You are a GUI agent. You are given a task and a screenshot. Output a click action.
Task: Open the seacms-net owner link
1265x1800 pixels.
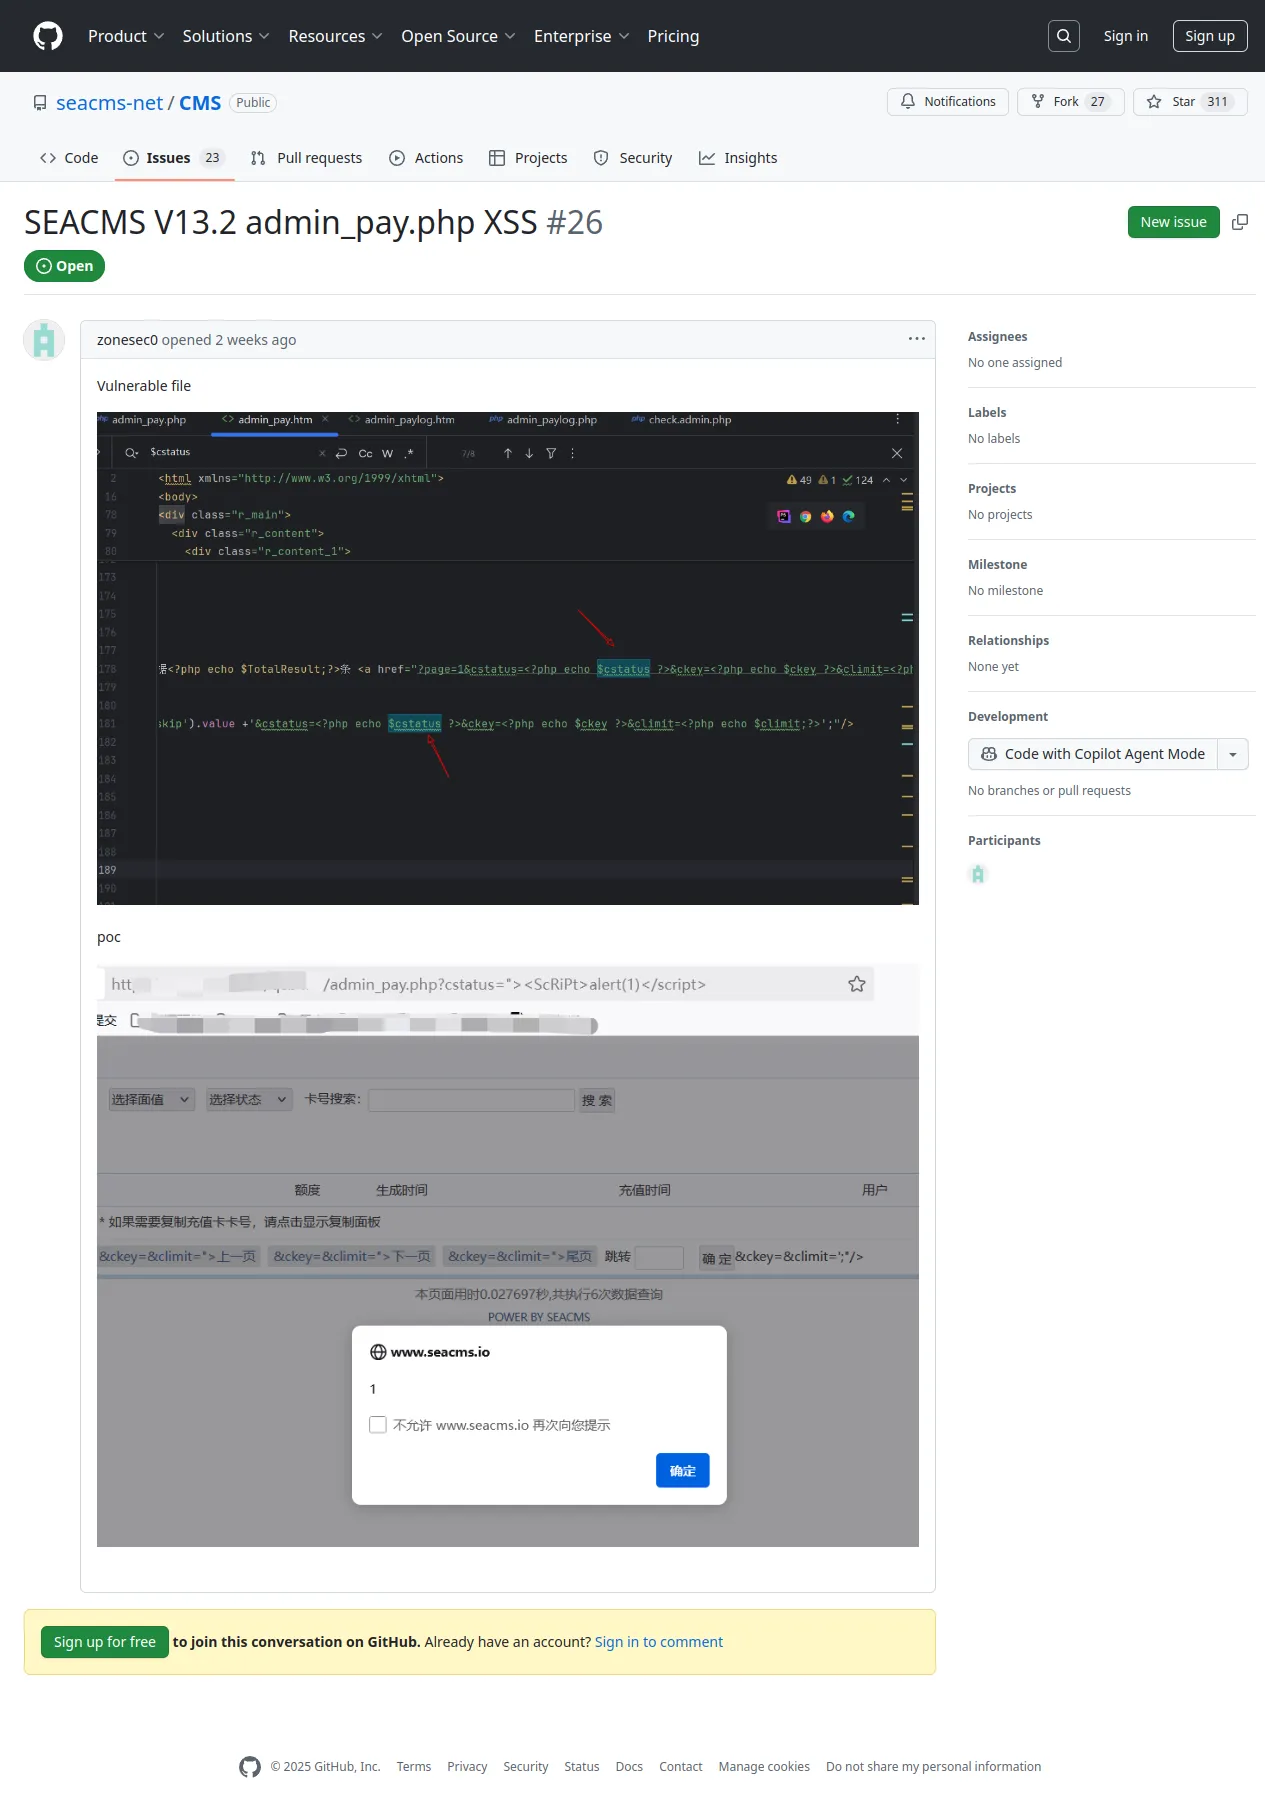point(109,103)
